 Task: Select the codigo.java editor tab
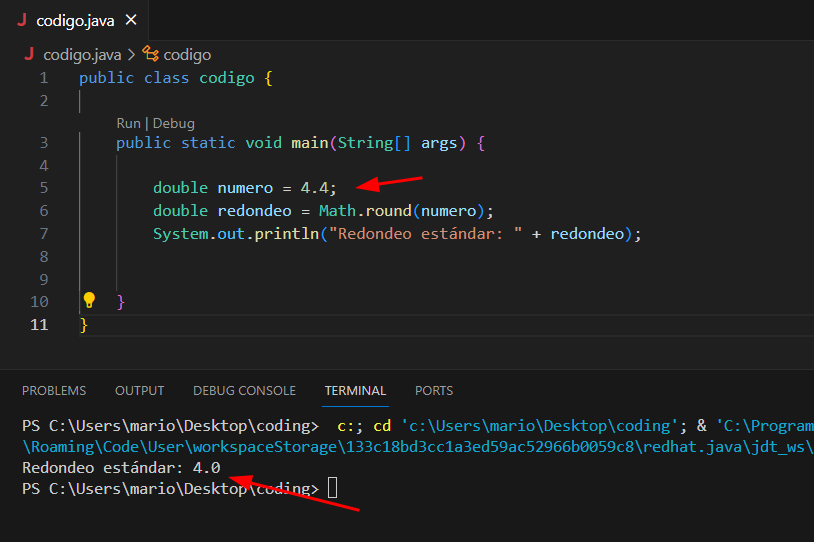click(x=75, y=20)
